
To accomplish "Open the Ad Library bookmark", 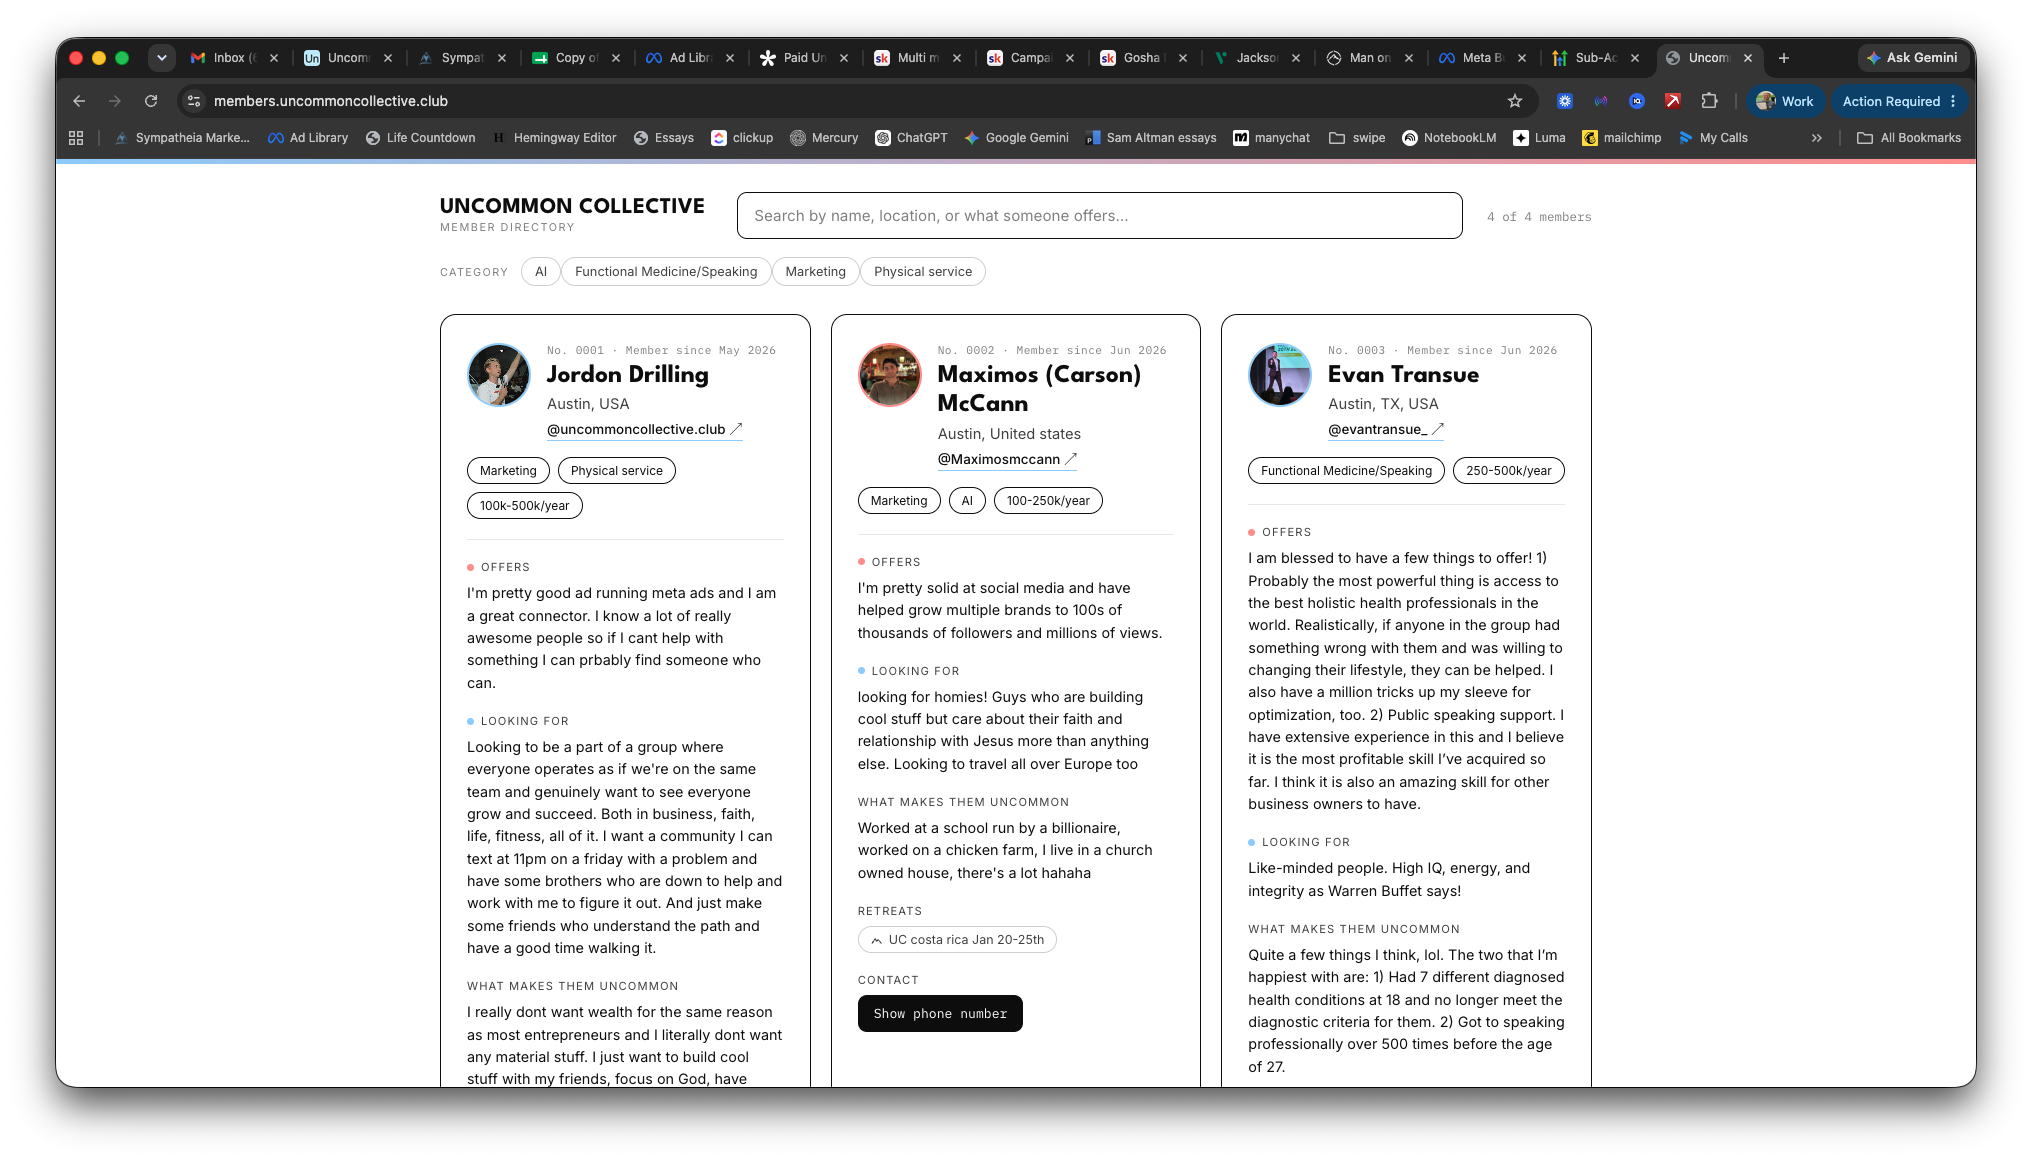I will (x=308, y=138).
